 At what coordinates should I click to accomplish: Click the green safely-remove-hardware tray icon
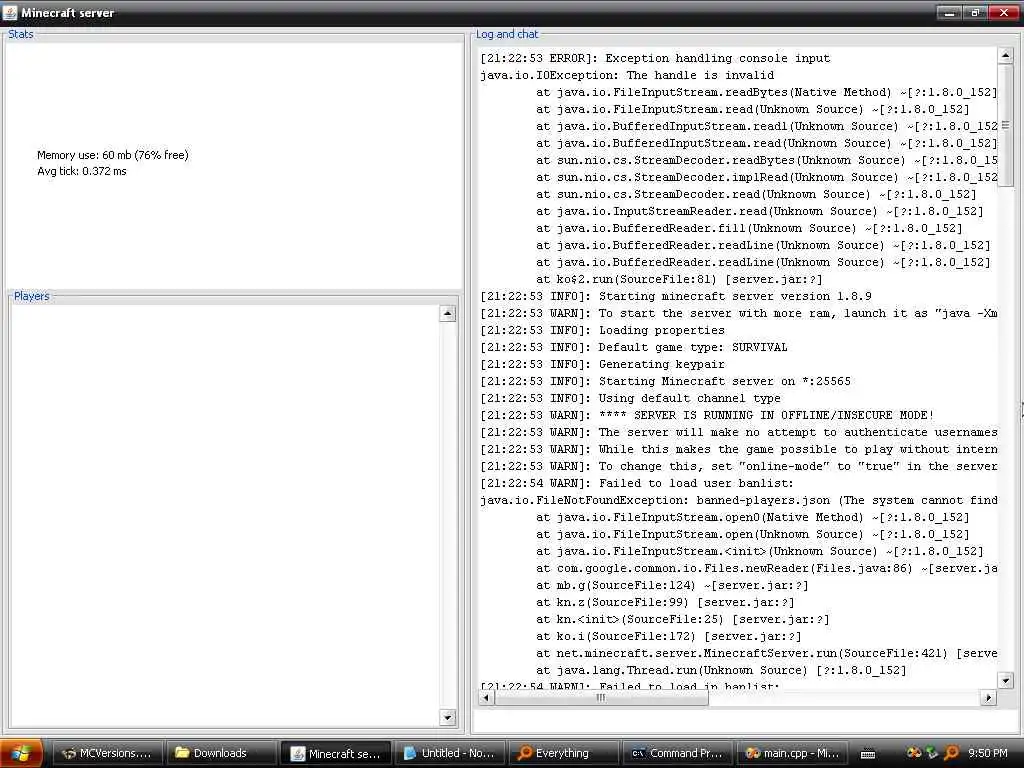[x=932, y=753]
